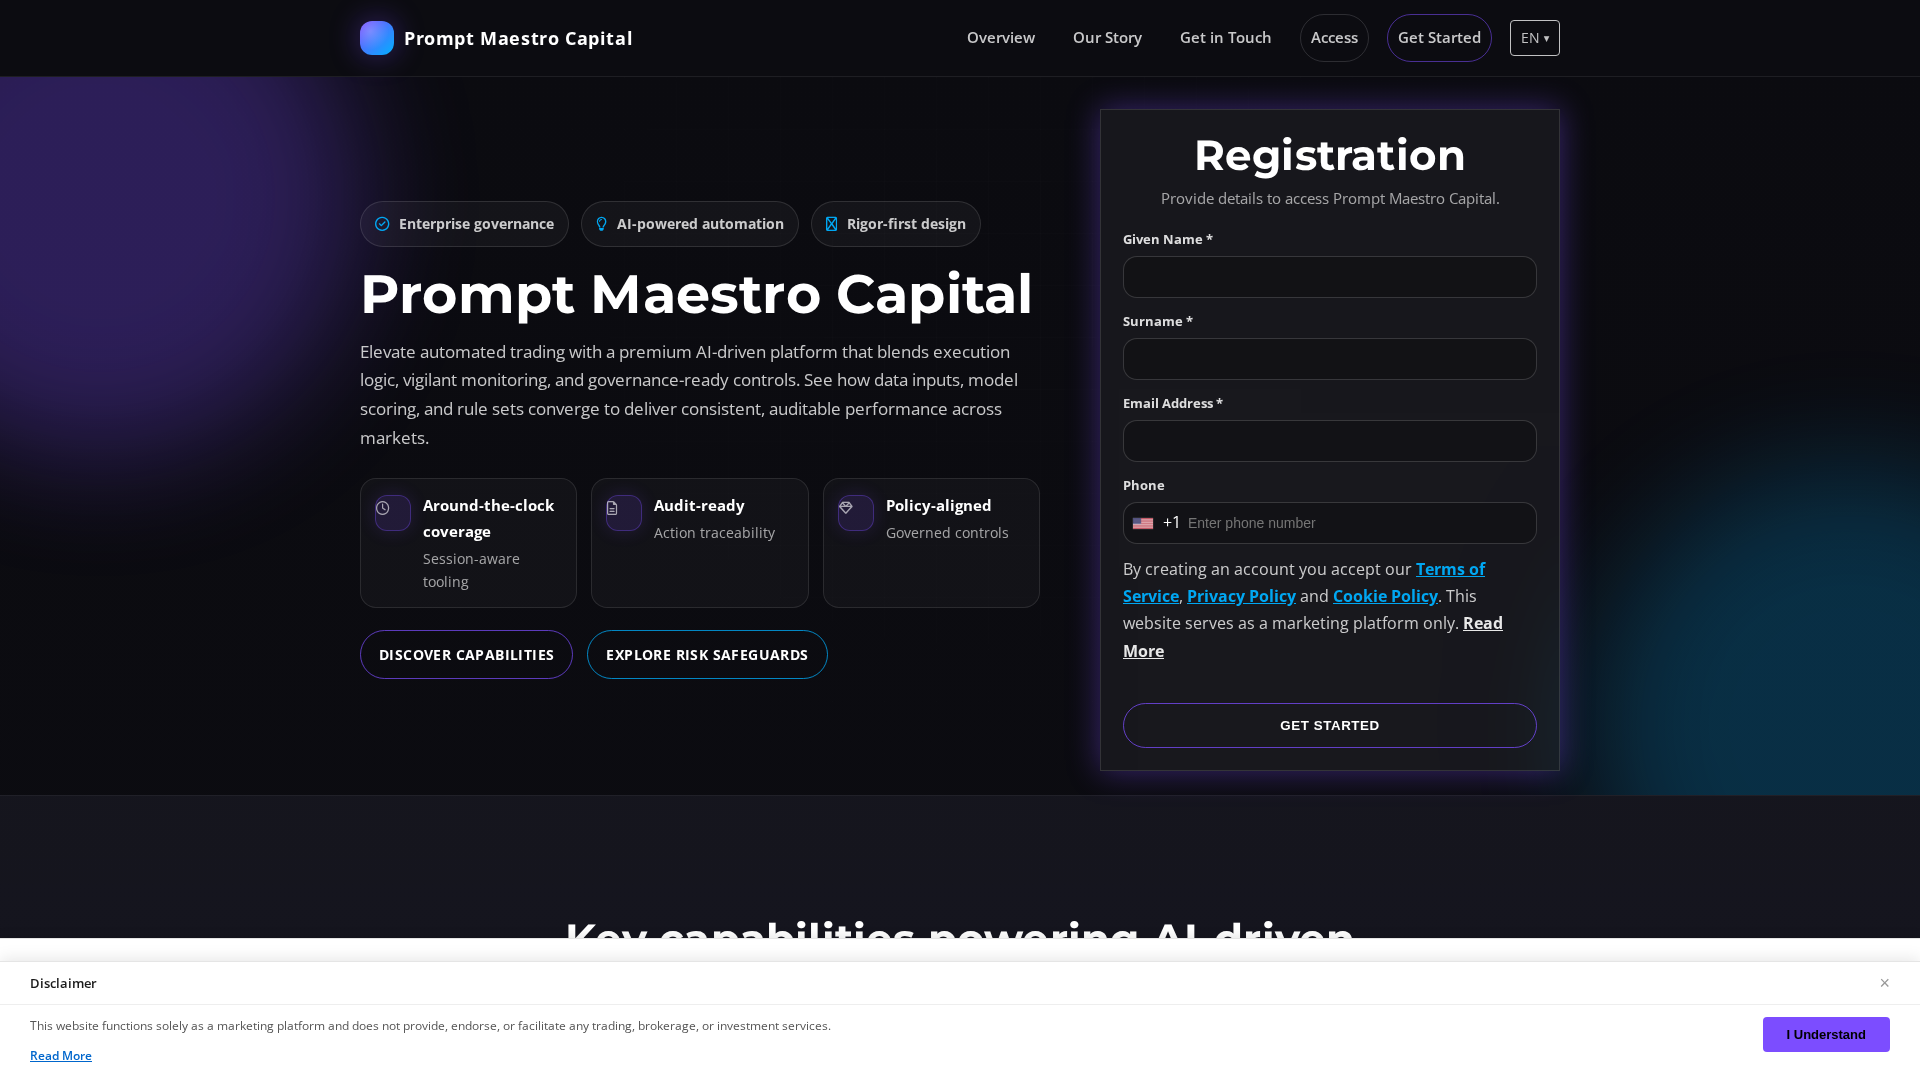
Task: Click the Rigor-first design hourglass icon
Action: tap(831, 224)
